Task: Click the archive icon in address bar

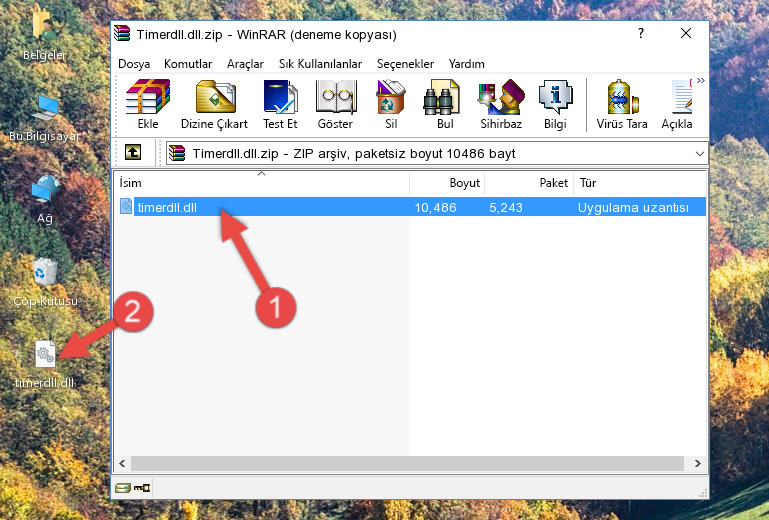Action: 177,153
